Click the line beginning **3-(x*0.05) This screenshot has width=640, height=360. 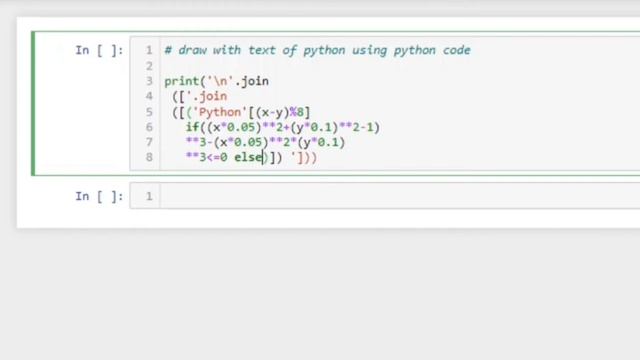click(265, 142)
